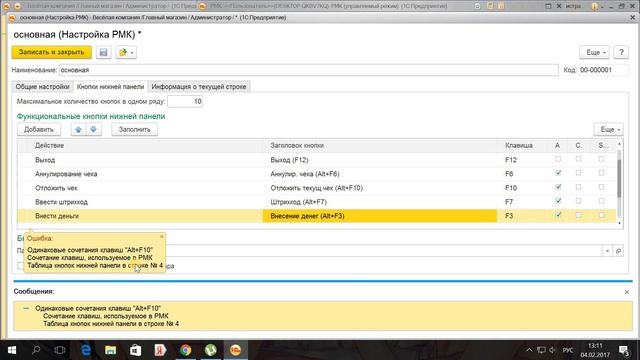The height and width of the screenshot is (360, 640).
Task: Collapse the message group with dash icon
Action: click(26, 308)
